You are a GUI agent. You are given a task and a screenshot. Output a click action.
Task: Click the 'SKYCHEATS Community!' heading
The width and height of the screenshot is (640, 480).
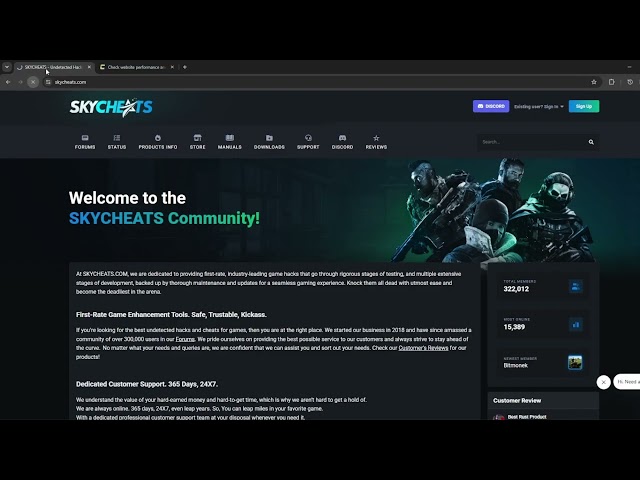[x=164, y=218]
